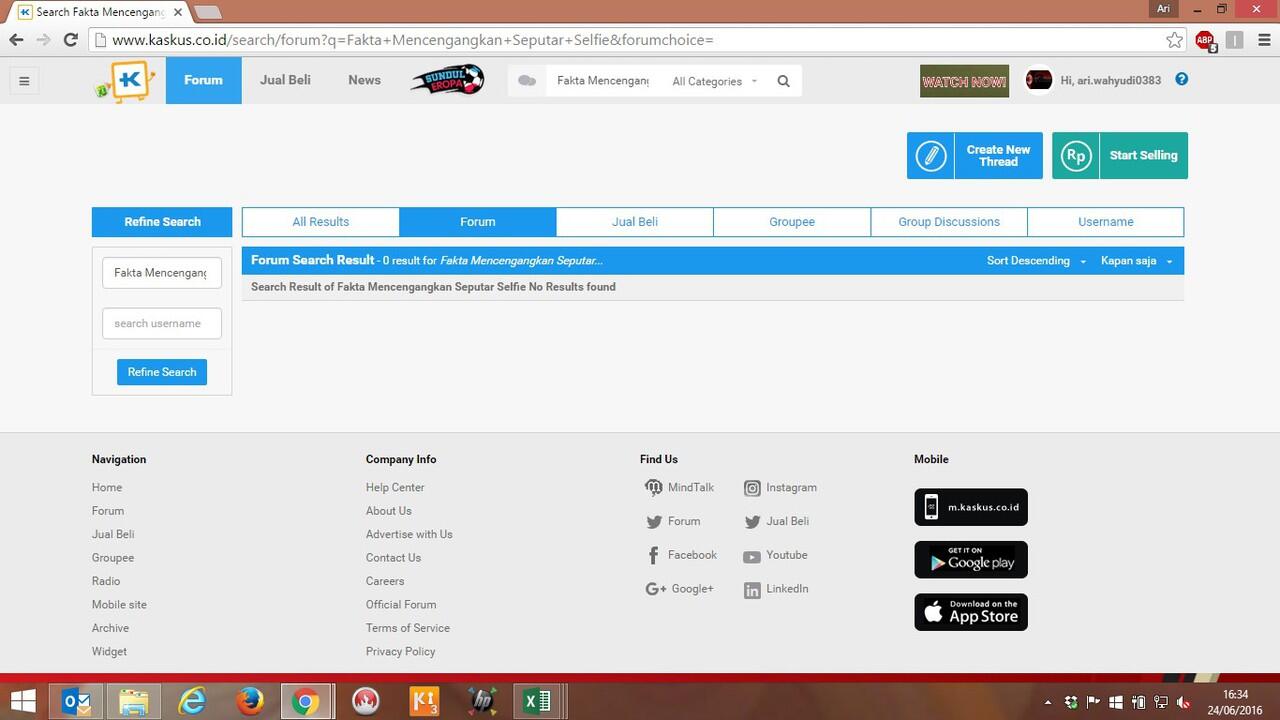Open Outlook from the taskbar
This screenshot has height=720, width=1280.
(77, 702)
